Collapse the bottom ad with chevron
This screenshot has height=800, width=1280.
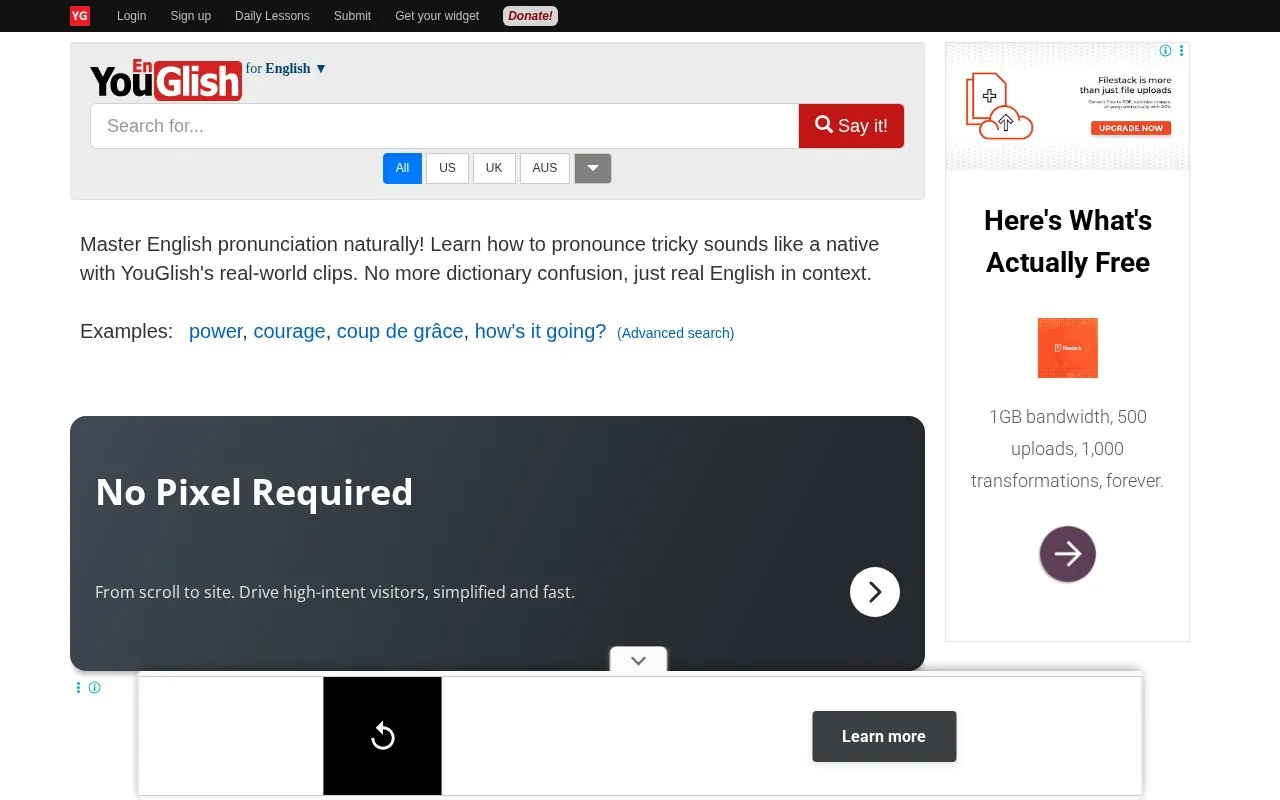tap(639, 660)
